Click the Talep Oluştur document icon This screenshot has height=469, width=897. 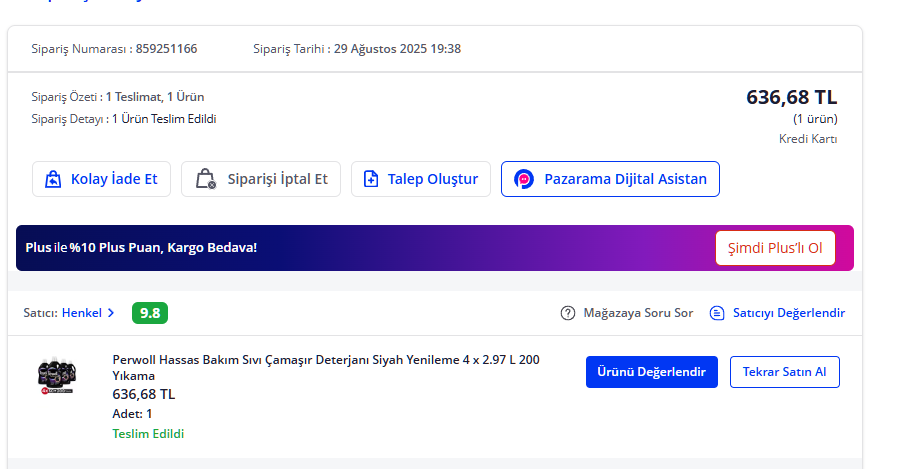tap(371, 179)
